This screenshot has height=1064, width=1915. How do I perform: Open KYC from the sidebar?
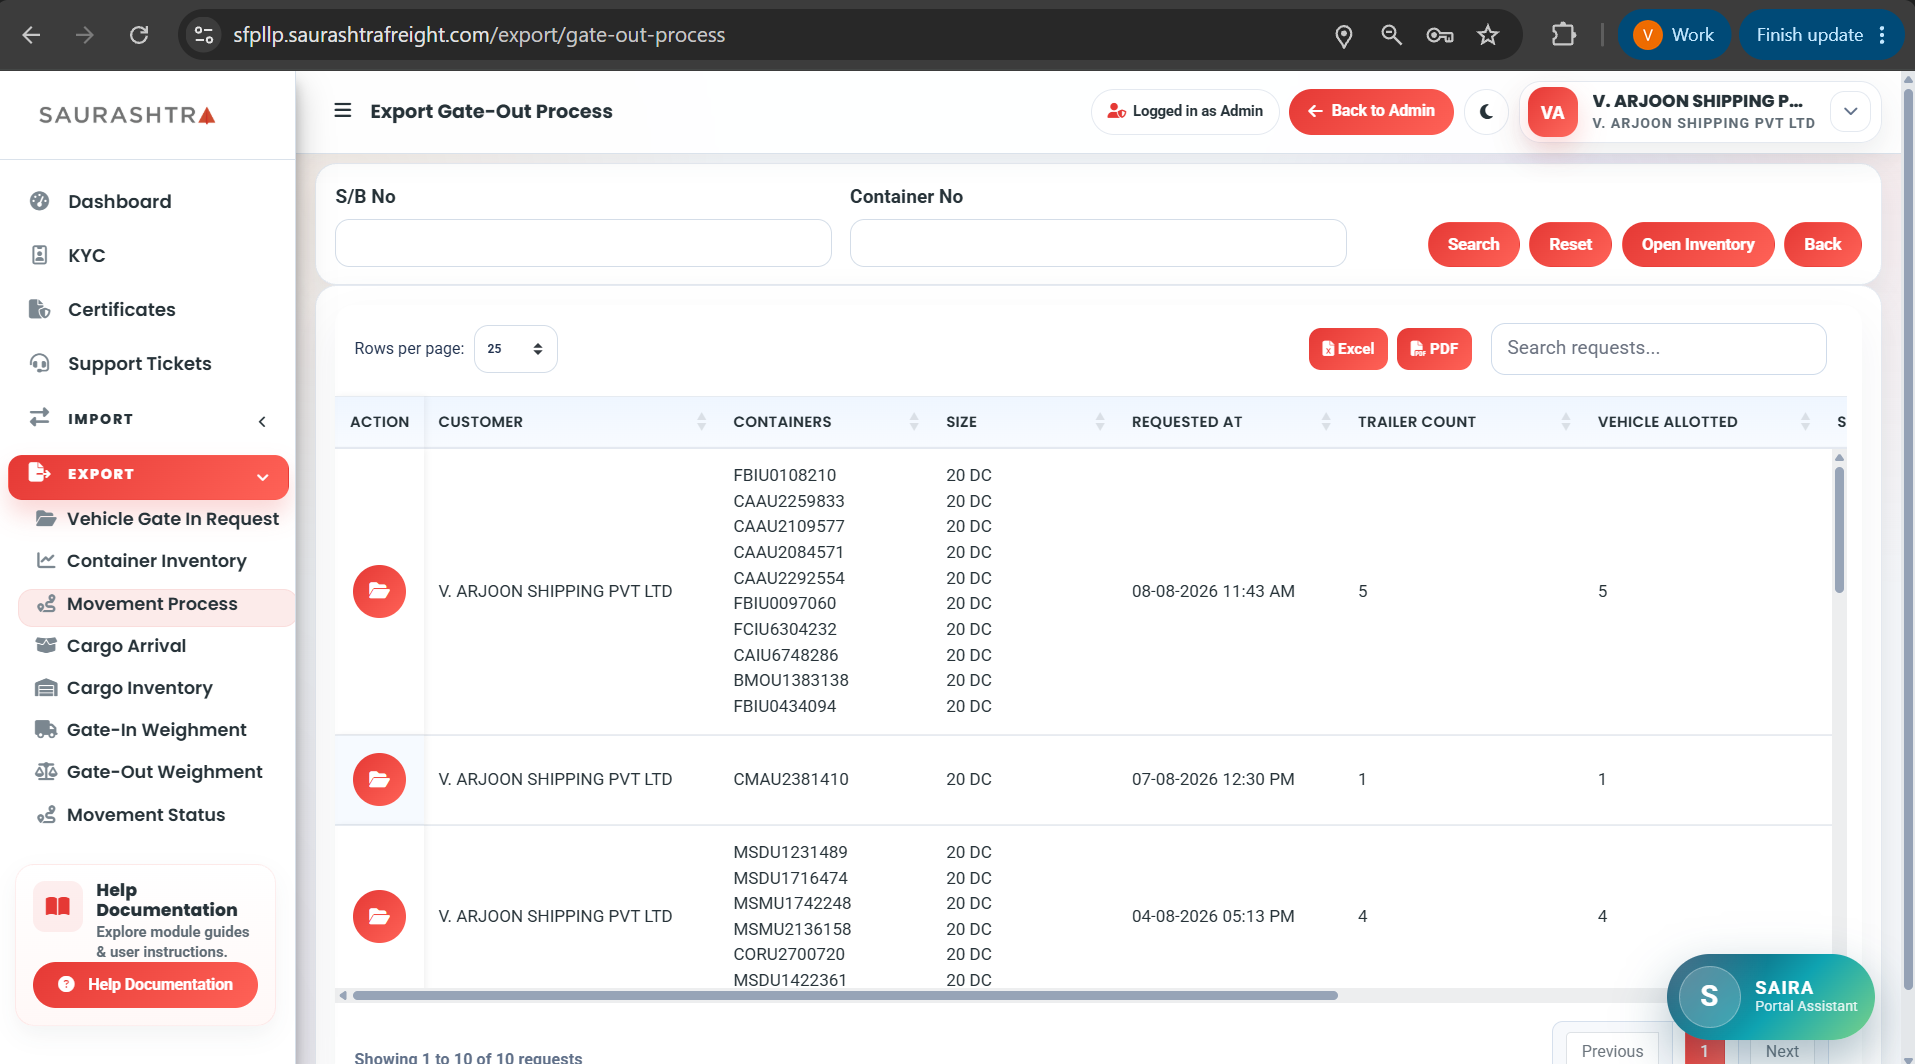point(86,255)
